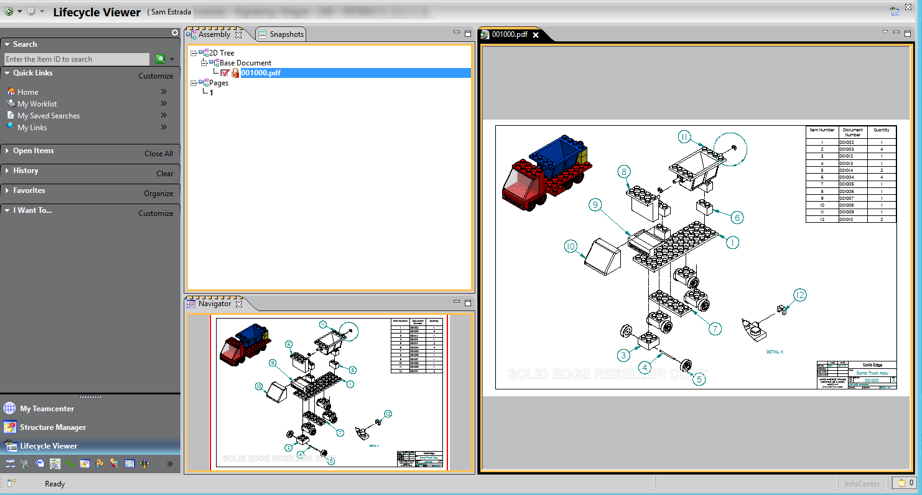922x495 pixels.
Task: Collapse the I Want To section
Action: (x=7, y=210)
